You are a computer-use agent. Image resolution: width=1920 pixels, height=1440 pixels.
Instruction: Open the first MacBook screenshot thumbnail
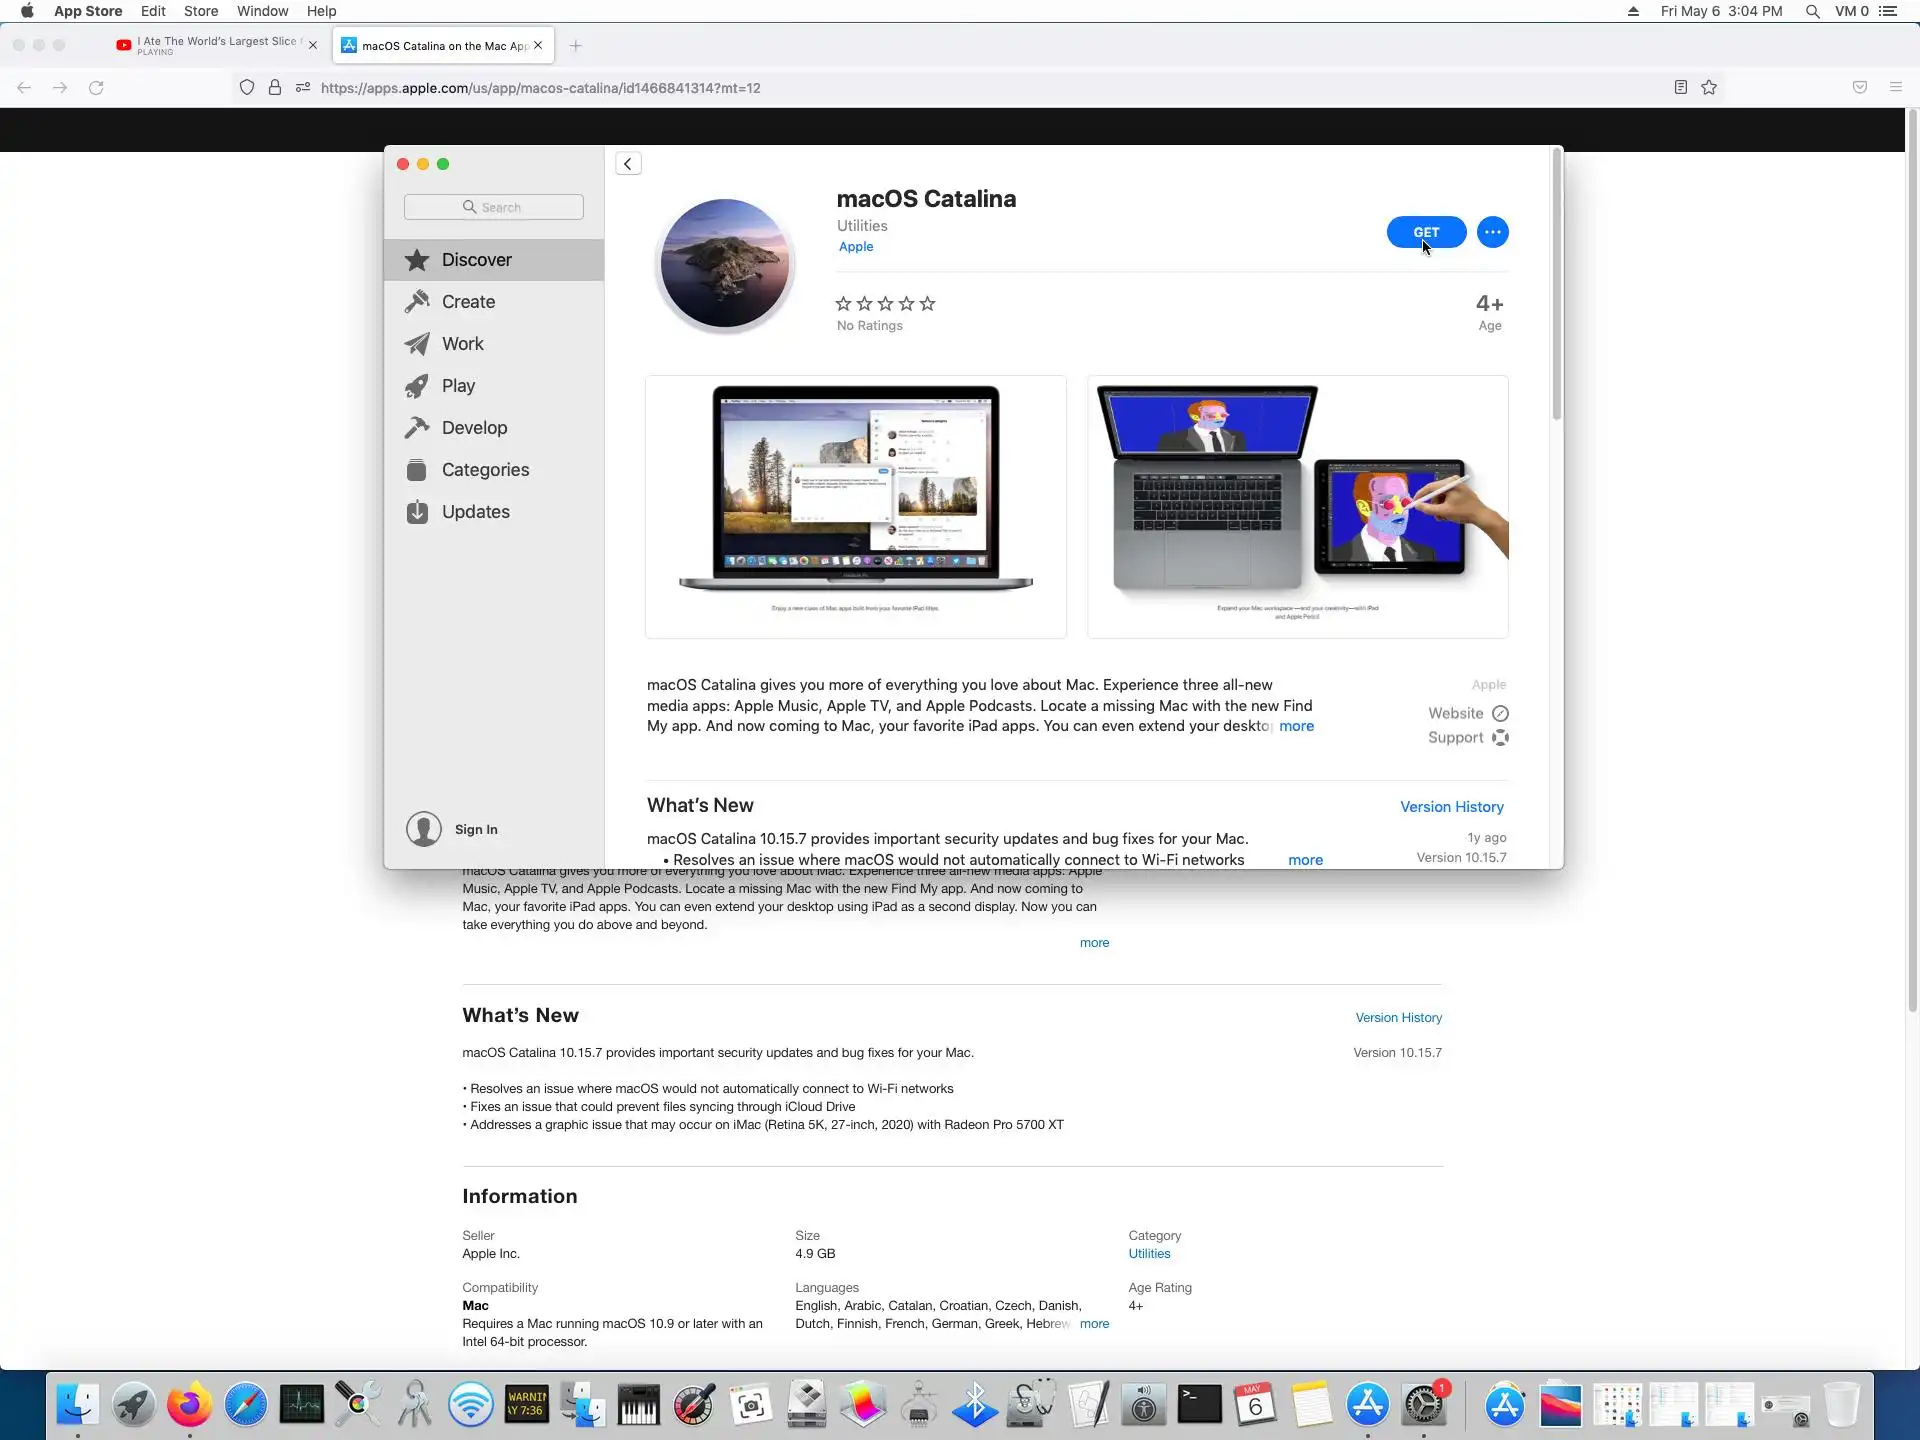tap(856, 506)
